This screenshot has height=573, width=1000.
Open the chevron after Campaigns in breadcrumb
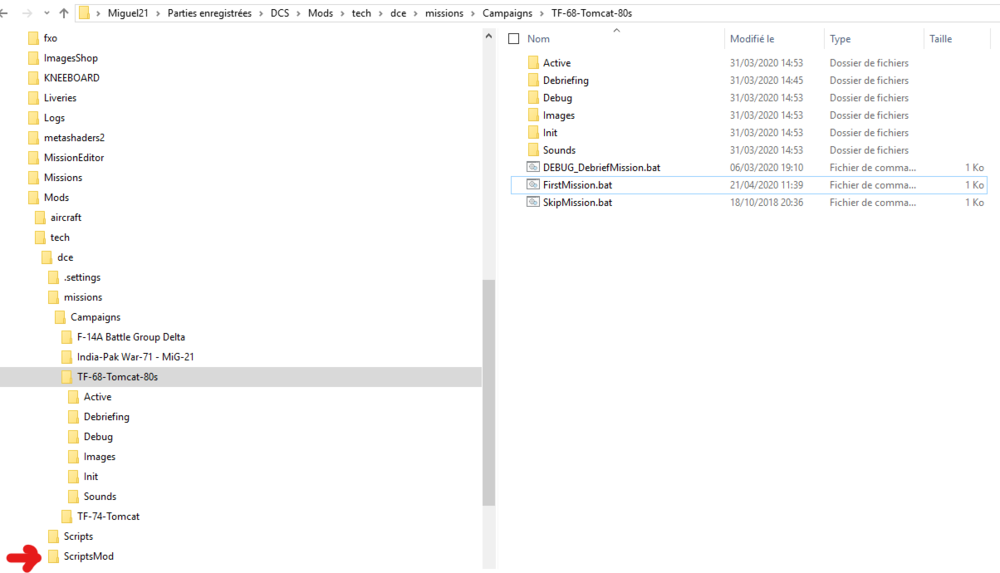542,13
